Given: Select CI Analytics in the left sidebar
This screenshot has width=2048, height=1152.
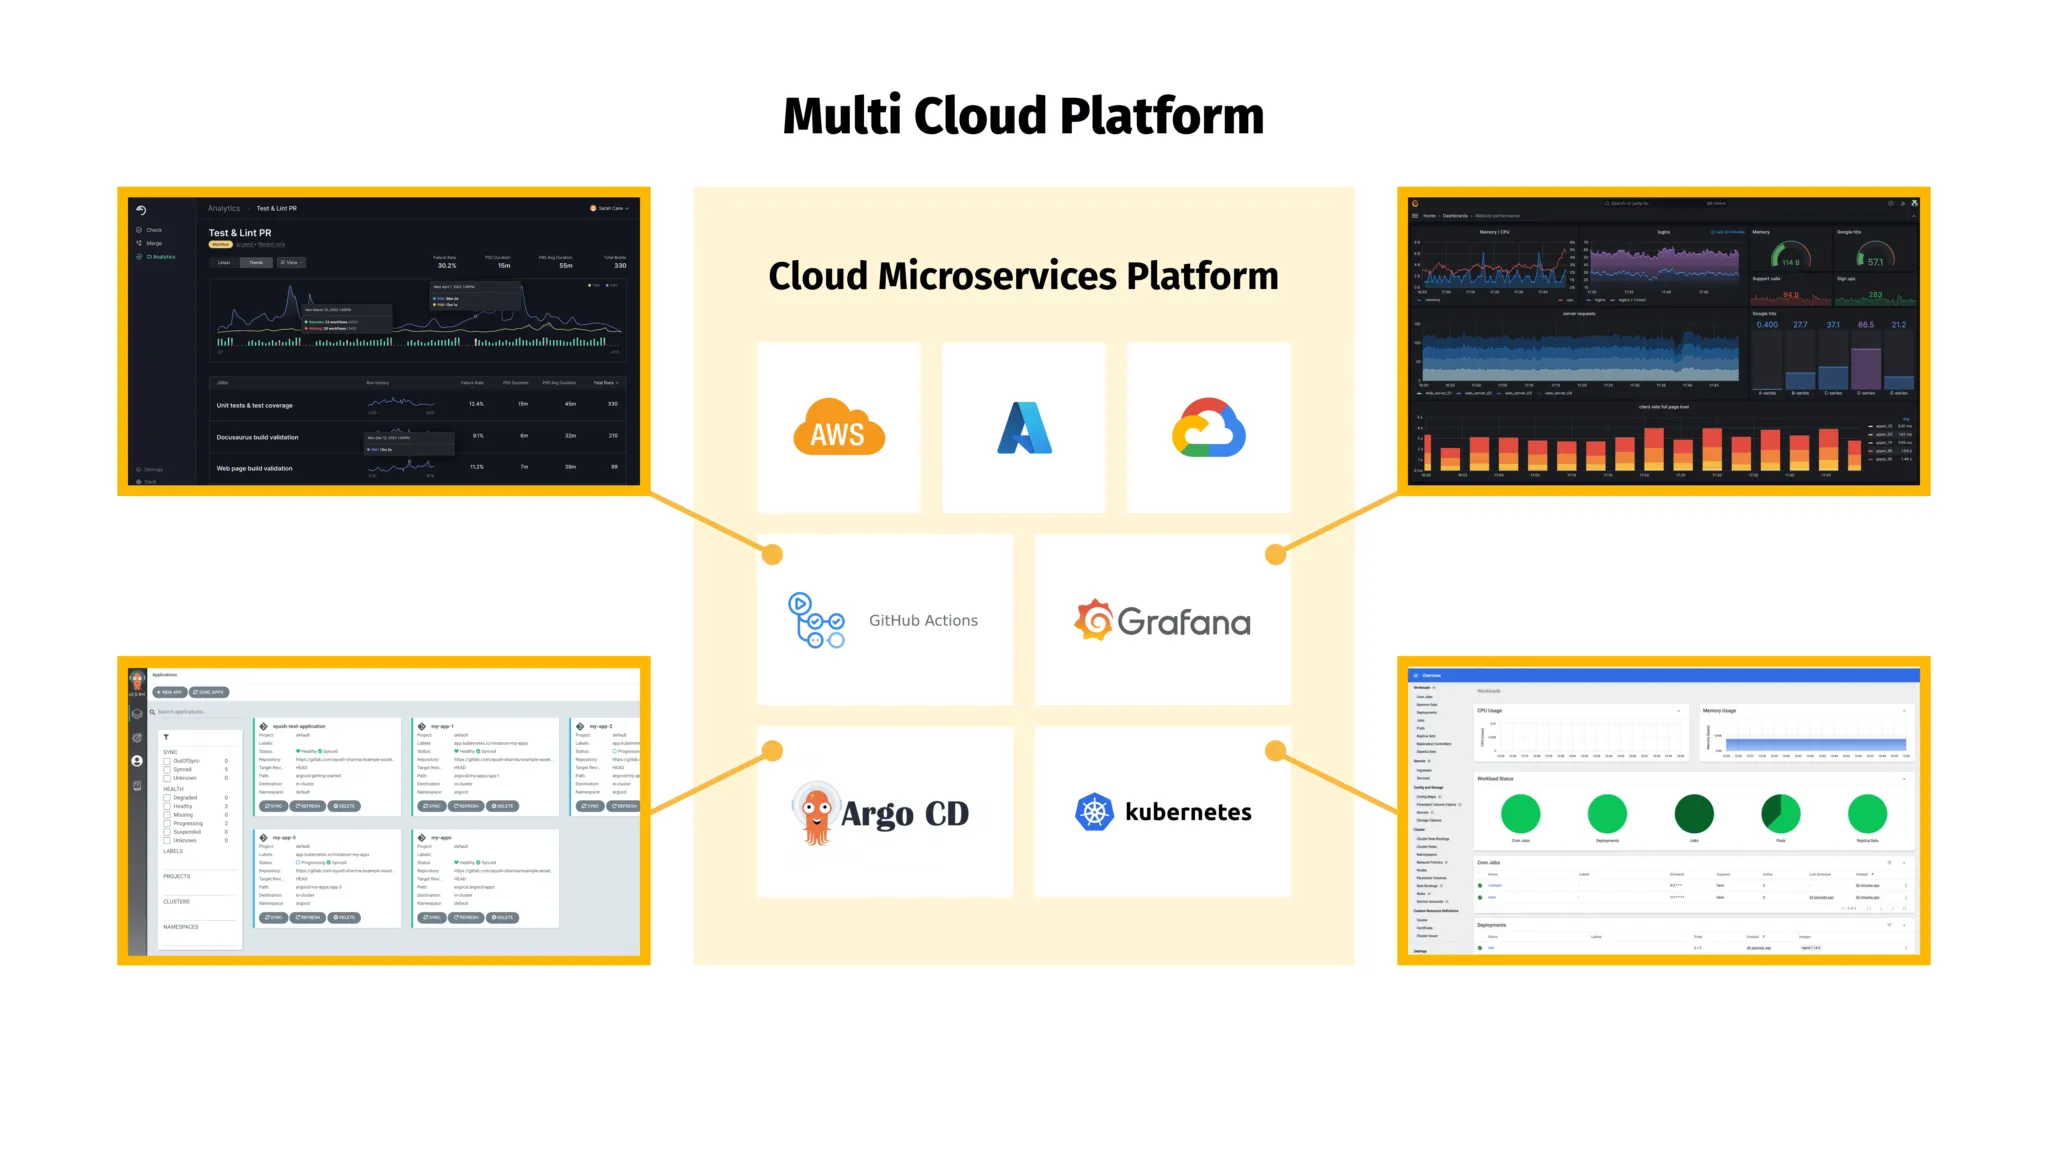Looking at the screenshot, I should click(160, 257).
